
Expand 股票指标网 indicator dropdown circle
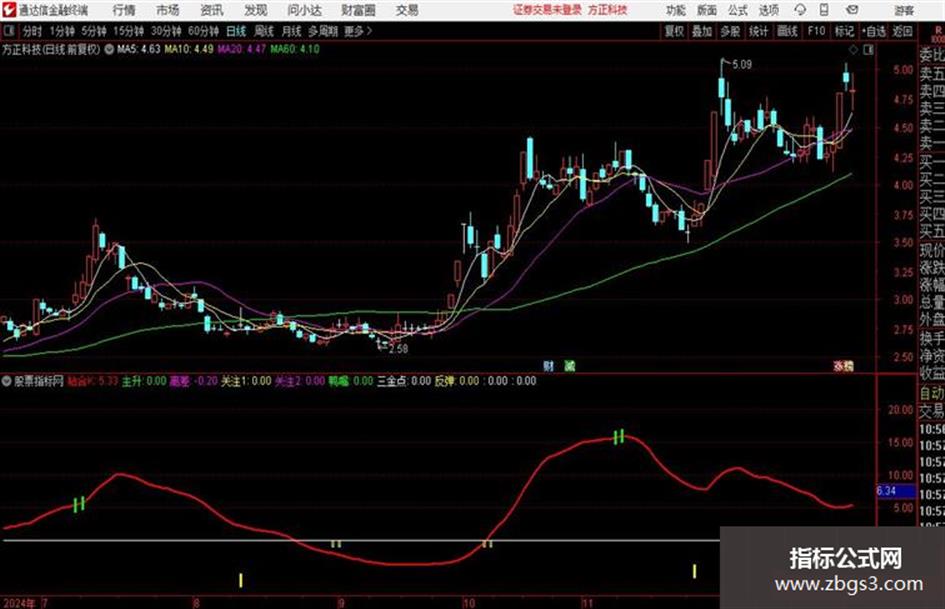[x=7, y=380]
